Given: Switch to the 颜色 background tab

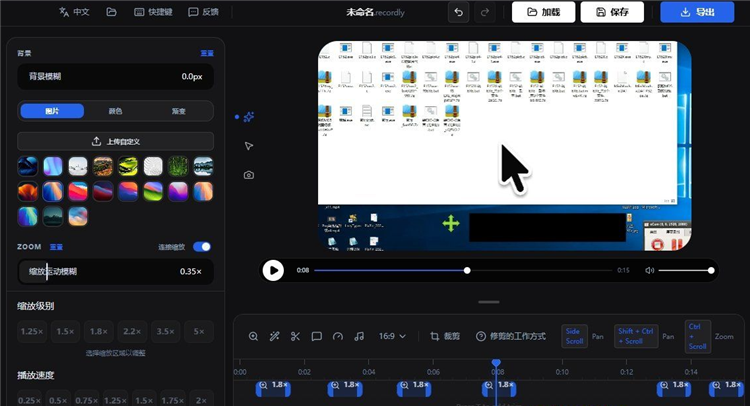Looking at the screenshot, I should [x=116, y=112].
